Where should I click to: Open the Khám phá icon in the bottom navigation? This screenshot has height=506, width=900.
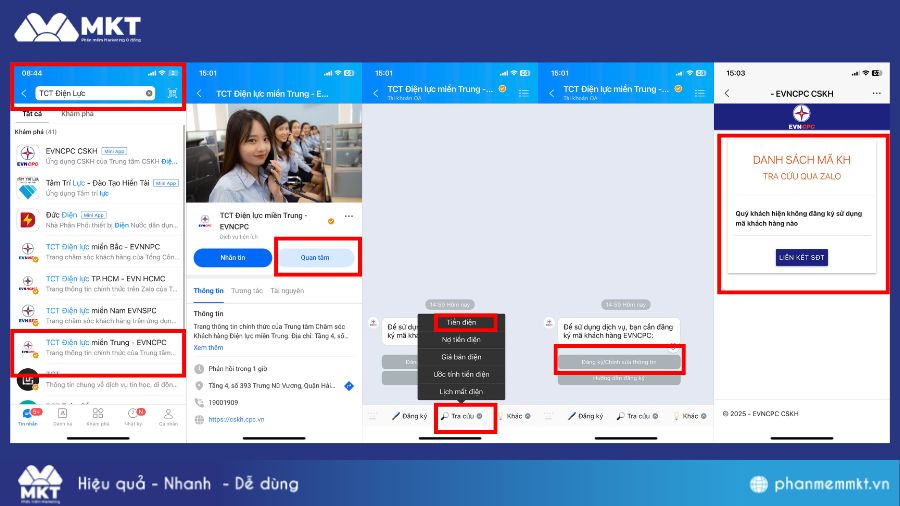click(x=98, y=417)
